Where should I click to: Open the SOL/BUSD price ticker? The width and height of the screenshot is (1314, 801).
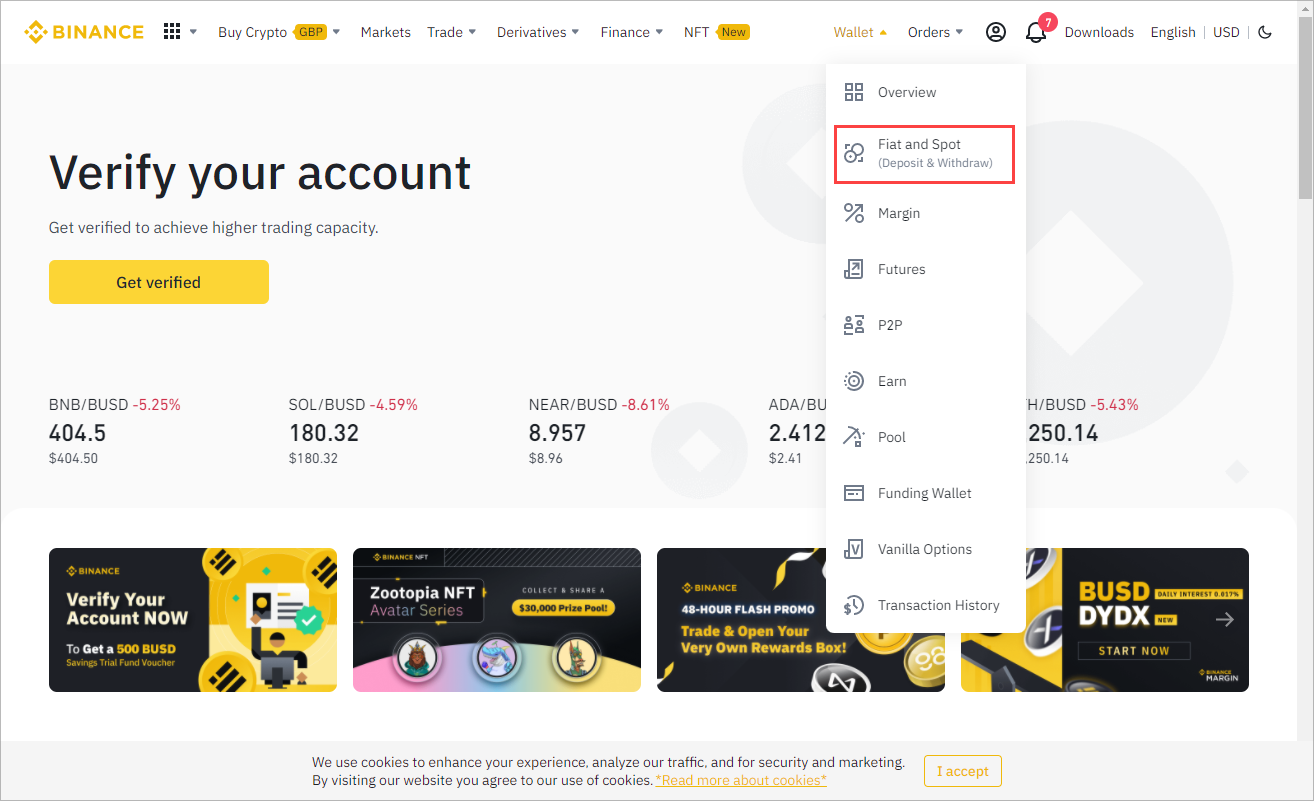[353, 431]
